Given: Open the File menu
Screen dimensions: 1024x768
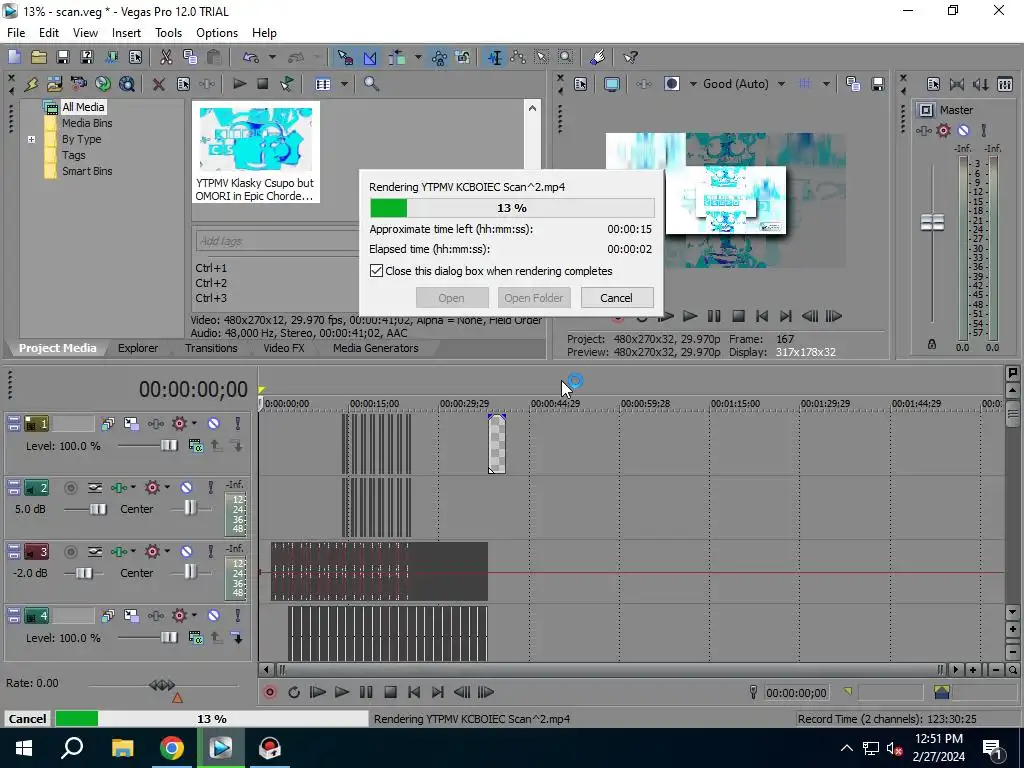Looking at the screenshot, I should pos(16,33).
